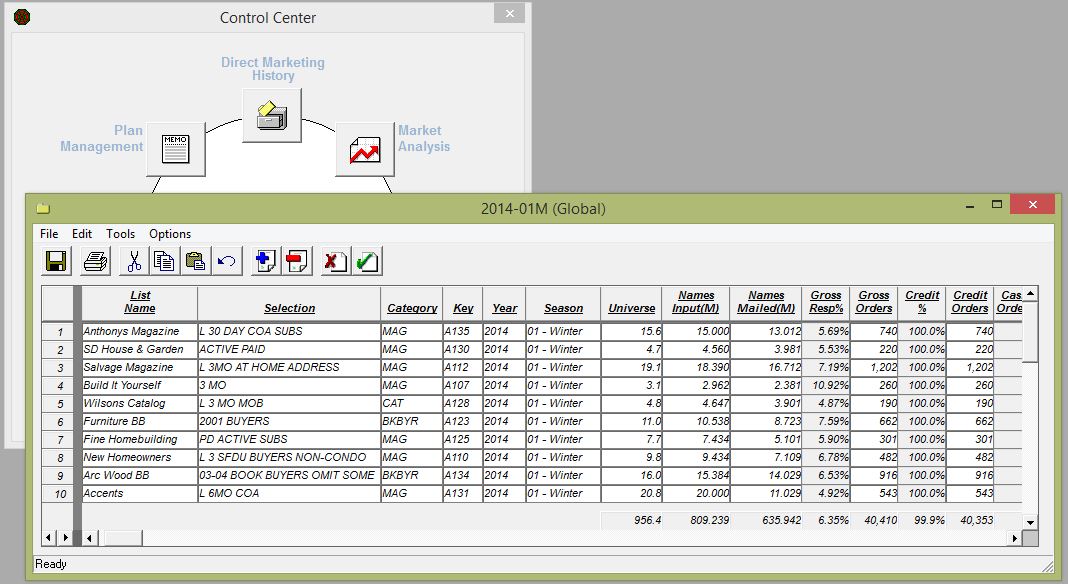The height and width of the screenshot is (584, 1068).
Task: Click the 'SD House & Garden' cell
Action: [x=140, y=350]
